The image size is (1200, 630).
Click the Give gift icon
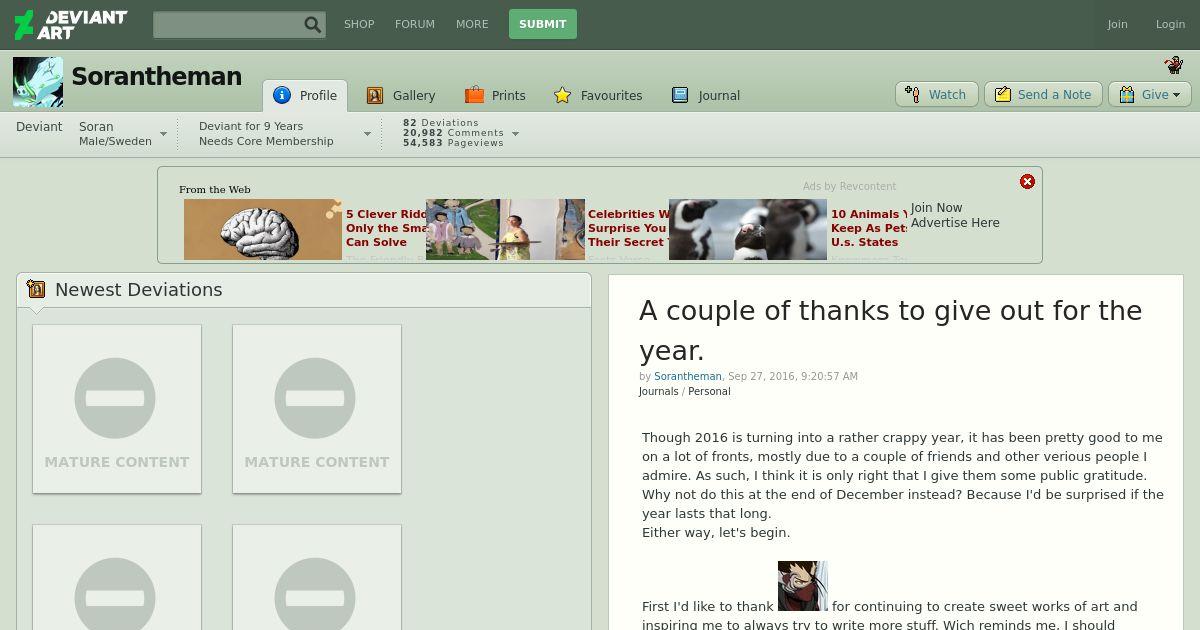coord(1127,94)
